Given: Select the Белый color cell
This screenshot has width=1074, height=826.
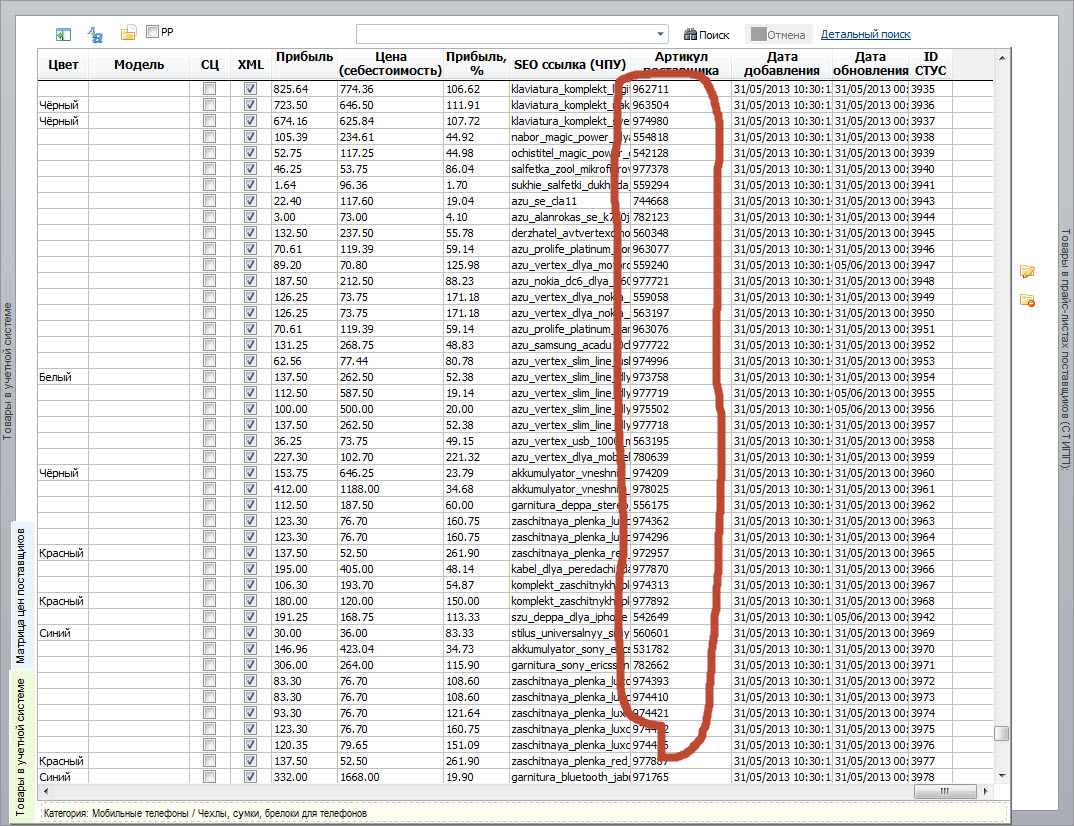Looking at the screenshot, I should pos(63,377).
